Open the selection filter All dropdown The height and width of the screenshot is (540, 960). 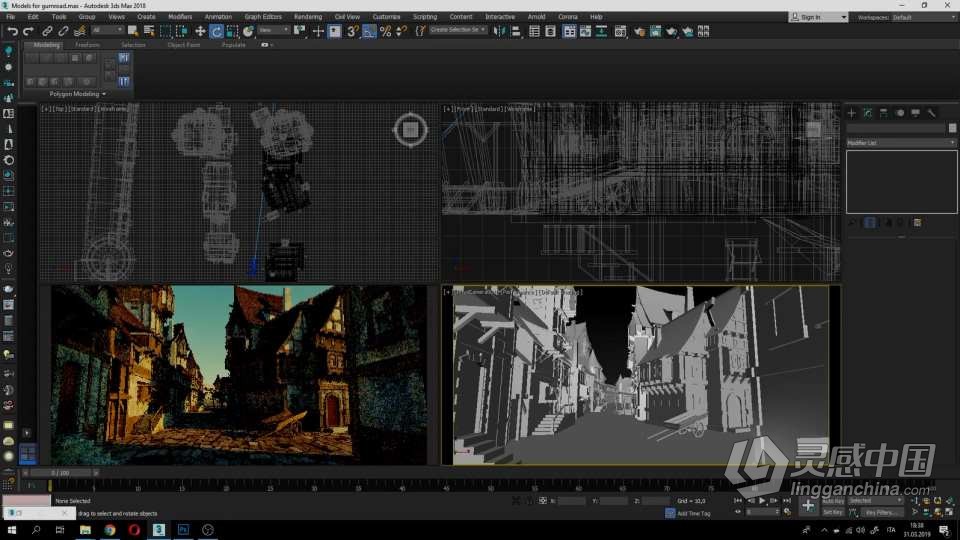[107, 29]
